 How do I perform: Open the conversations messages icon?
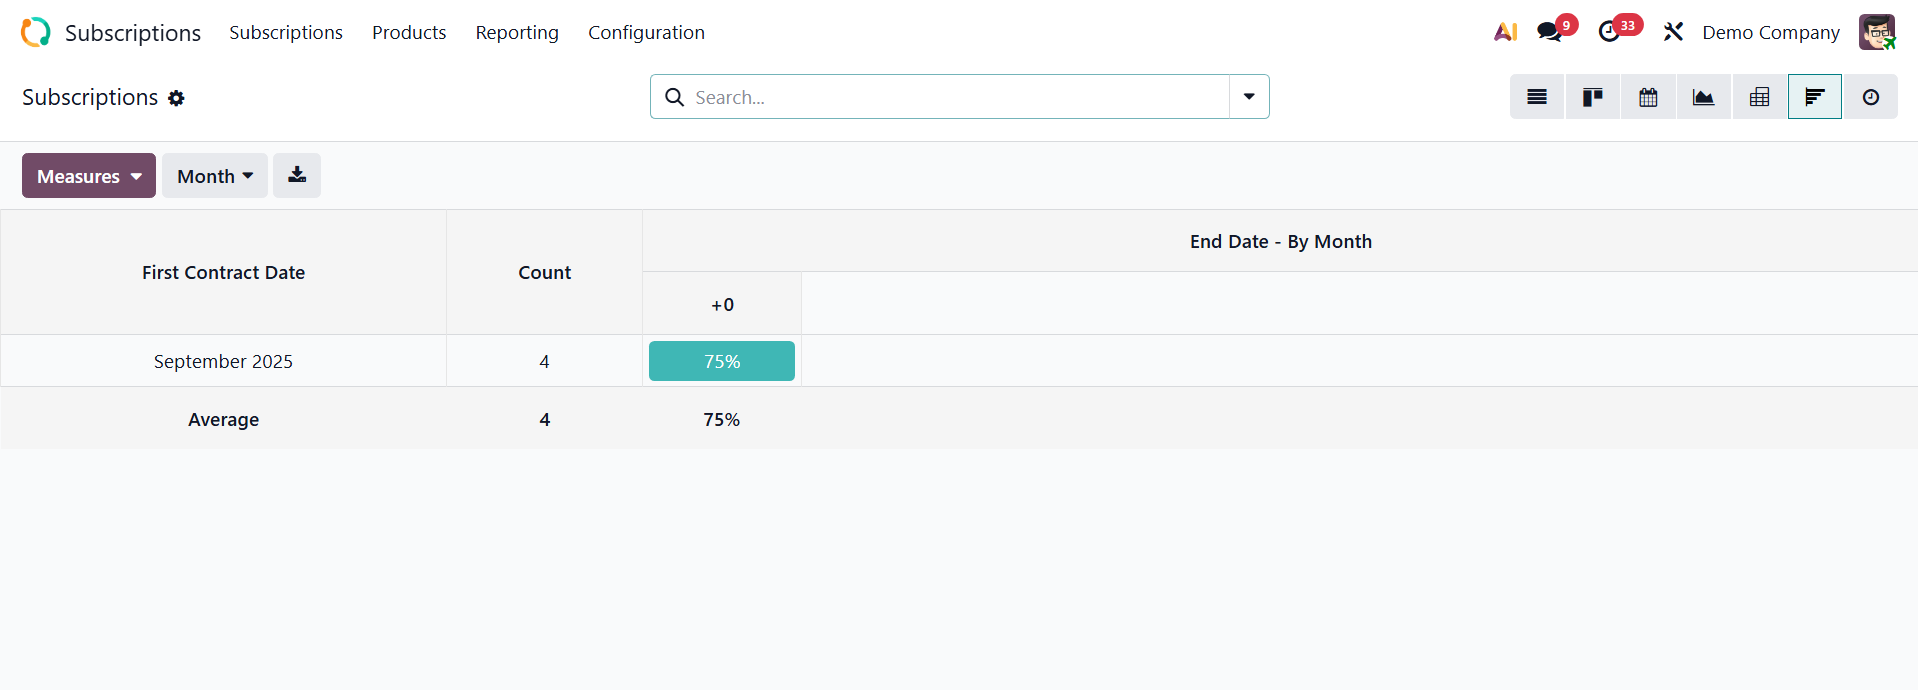coord(1550,32)
